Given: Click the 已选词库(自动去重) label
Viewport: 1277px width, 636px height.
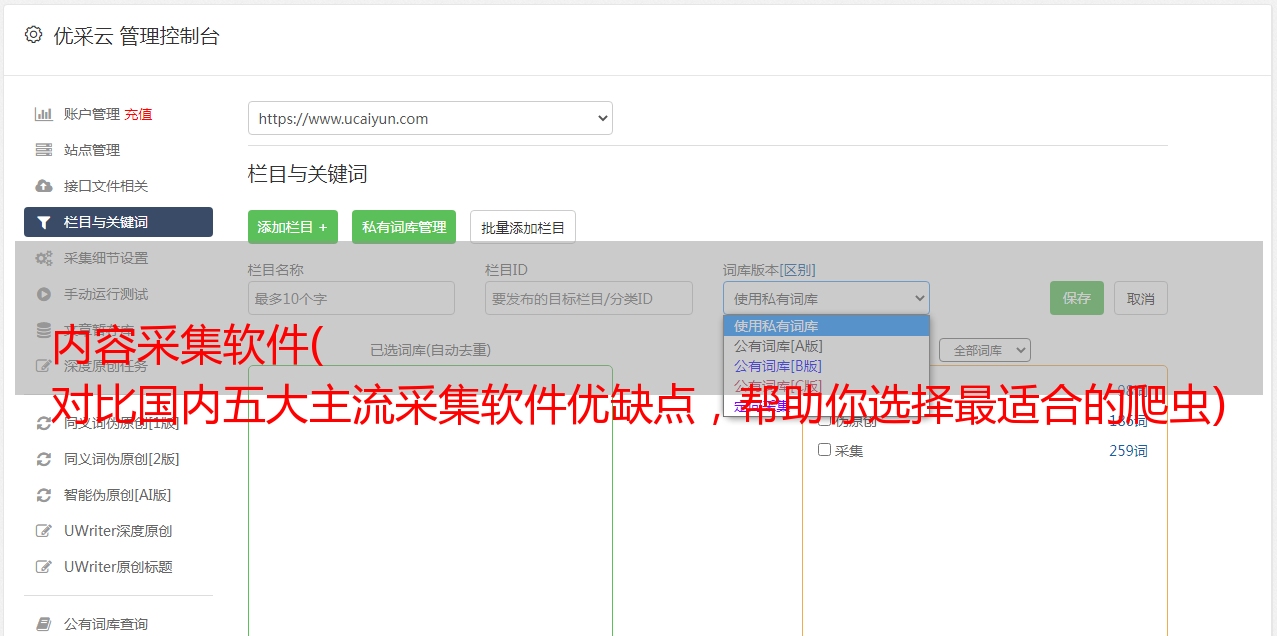Looking at the screenshot, I should [x=431, y=350].
